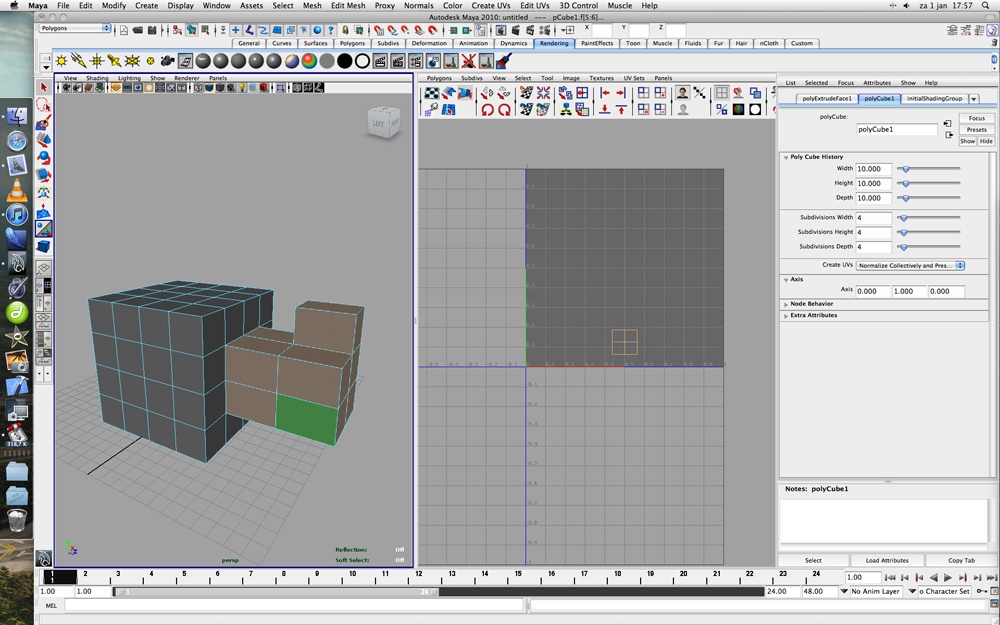Collapse the Axis section
This screenshot has height=625, width=1000.
pyautogui.click(x=786, y=279)
